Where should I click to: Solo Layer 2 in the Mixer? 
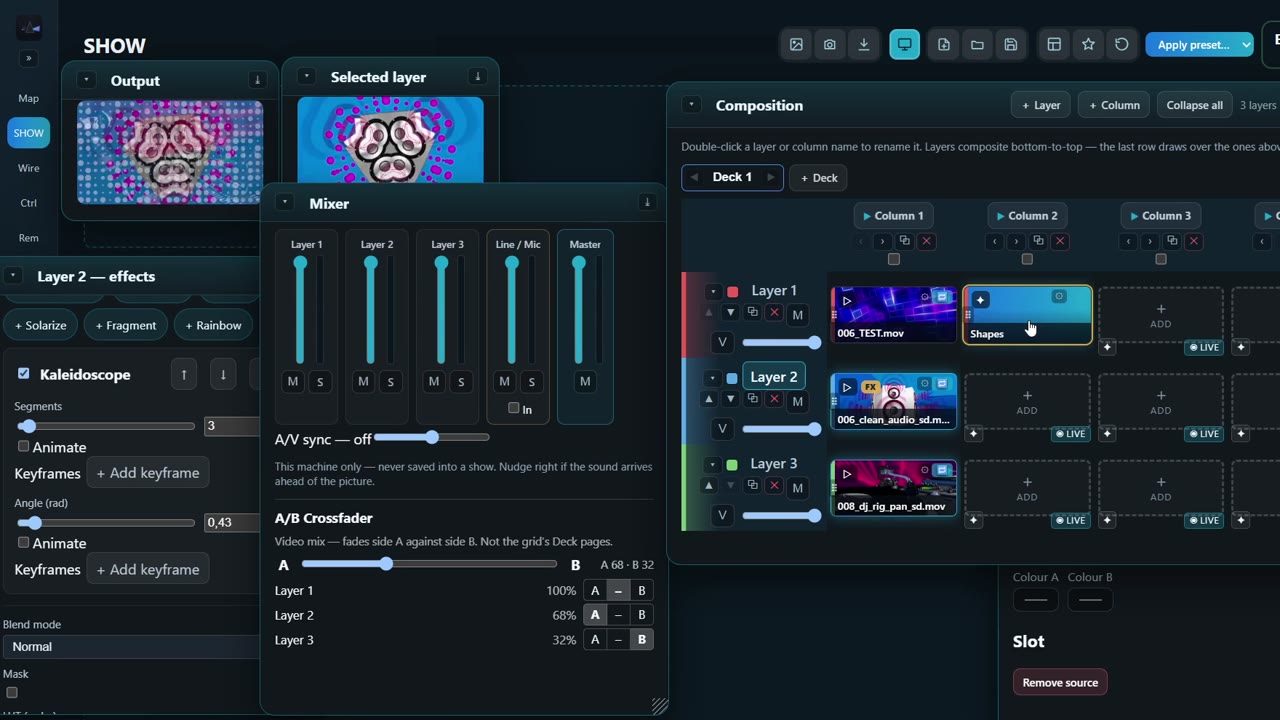point(390,381)
